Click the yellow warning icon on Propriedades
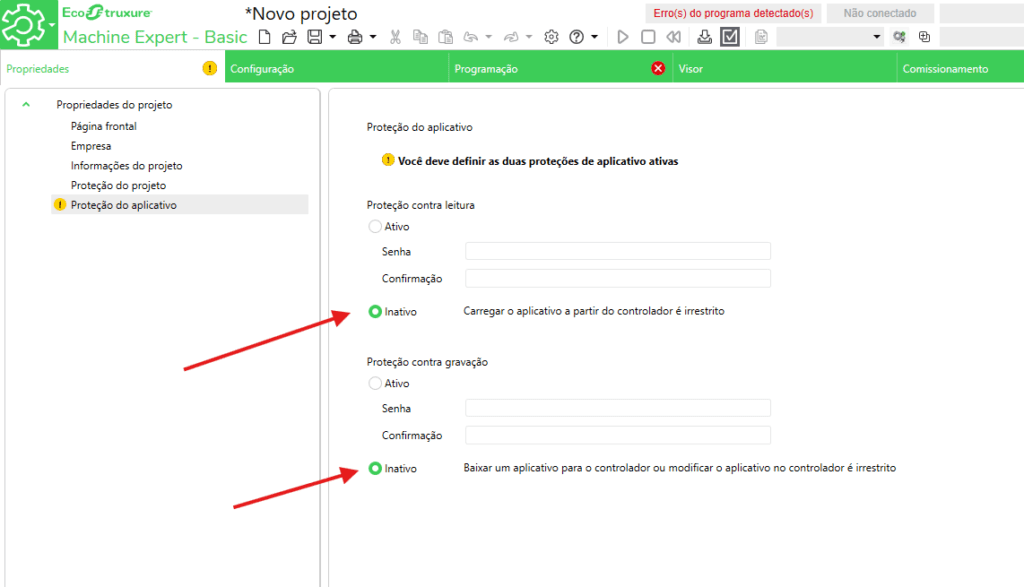This screenshot has height=587, width=1024. pos(210,68)
